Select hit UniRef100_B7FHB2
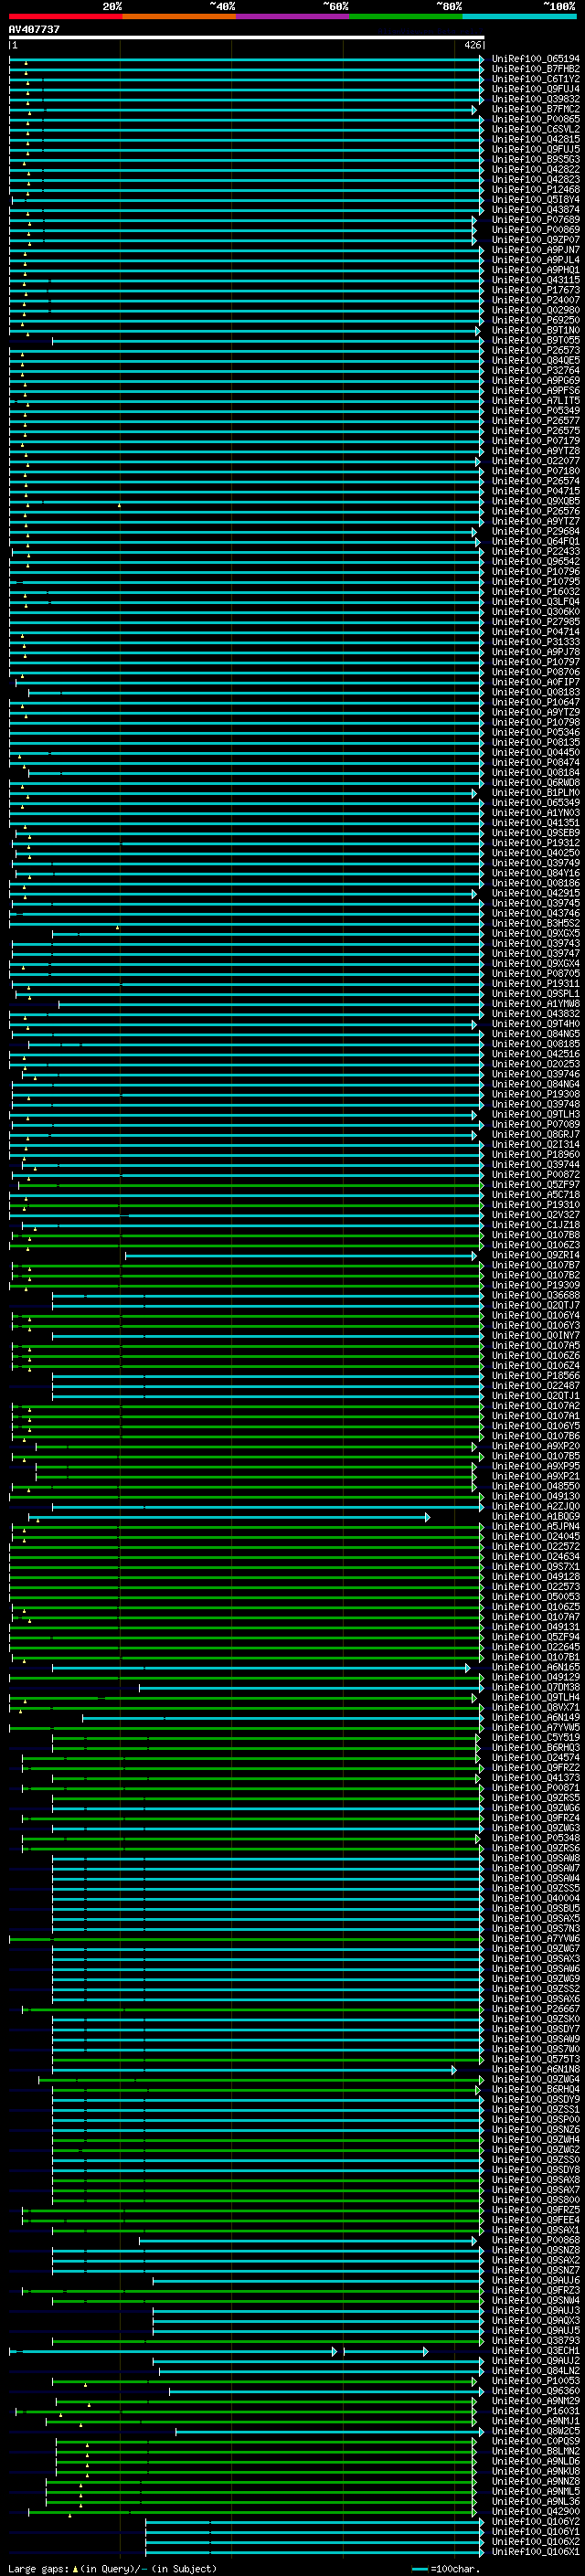585x2576 pixels. click(x=536, y=69)
